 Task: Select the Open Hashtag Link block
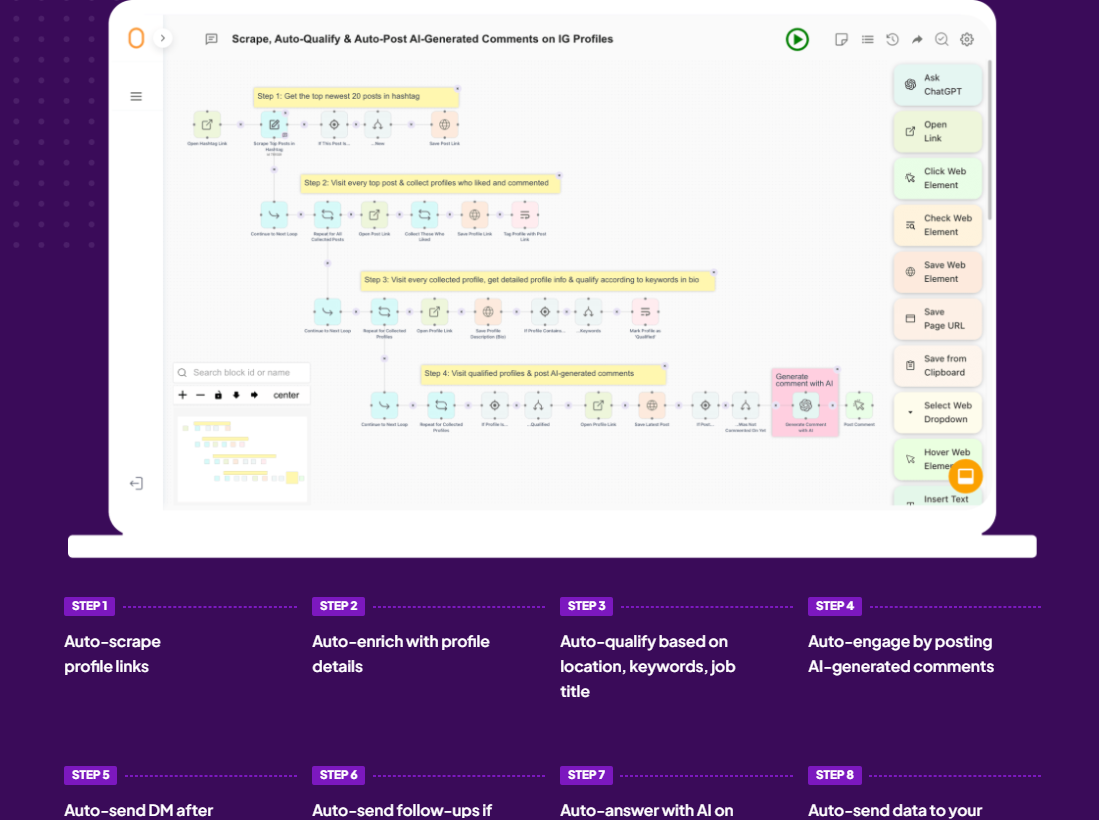tap(207, 125)
